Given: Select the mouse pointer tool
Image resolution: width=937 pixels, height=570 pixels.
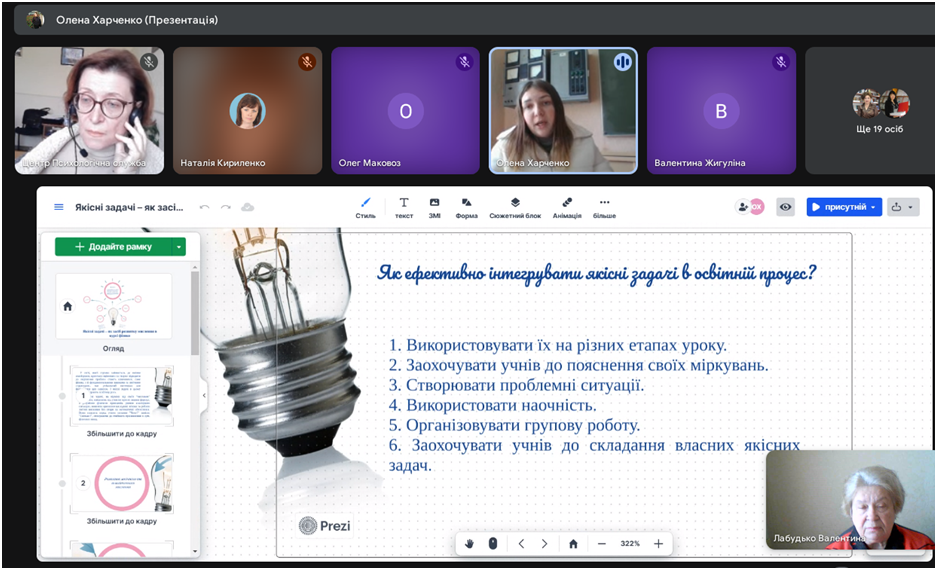Looking at the screenshot, I should tap(493, 543).
